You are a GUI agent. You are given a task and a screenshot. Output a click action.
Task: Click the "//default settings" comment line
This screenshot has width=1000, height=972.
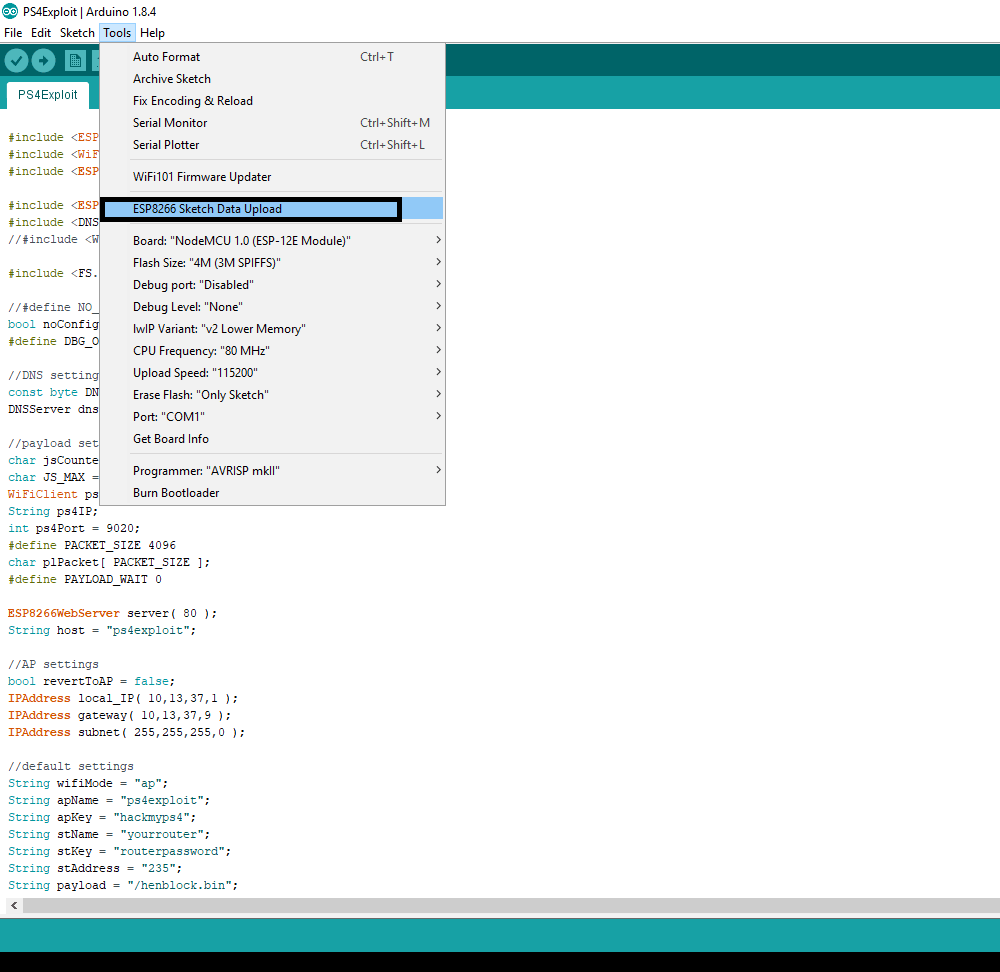coord(71,766)
